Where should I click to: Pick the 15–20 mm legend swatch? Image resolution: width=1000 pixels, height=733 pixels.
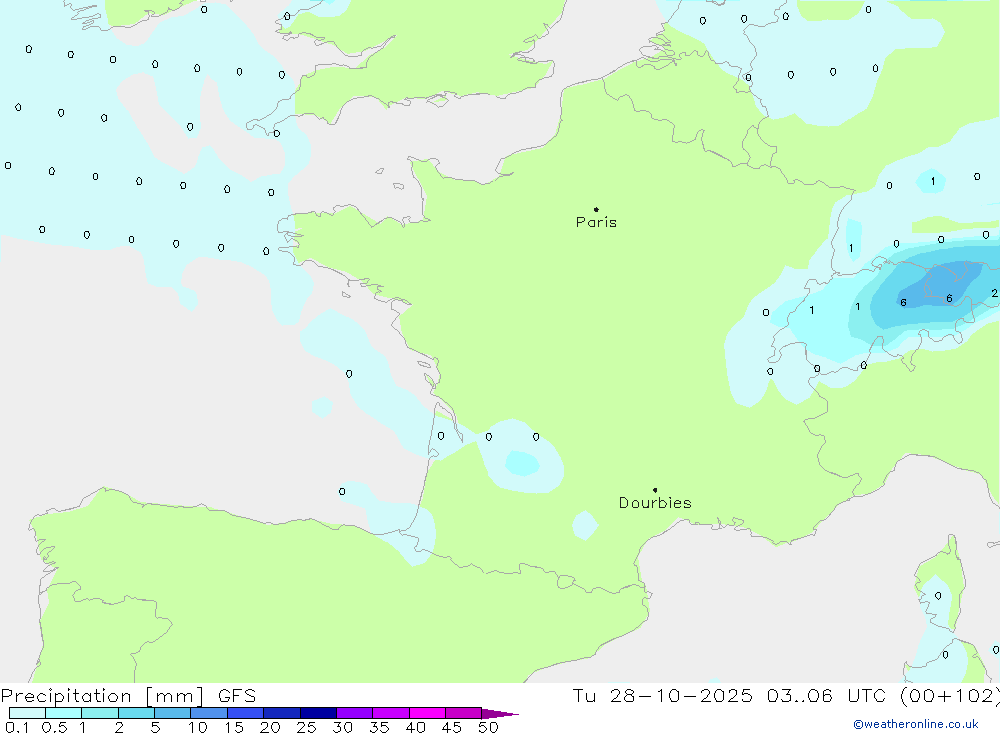pyautogui.click(x=246, y=713)
